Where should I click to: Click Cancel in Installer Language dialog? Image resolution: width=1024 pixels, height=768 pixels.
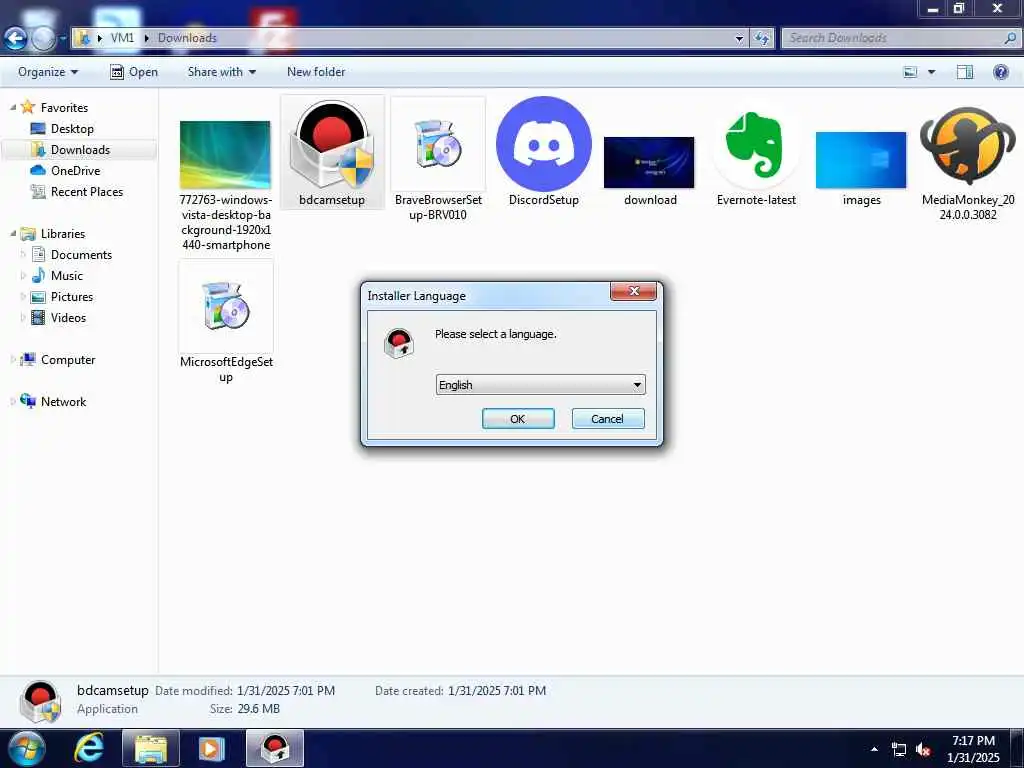coord(607,419)
